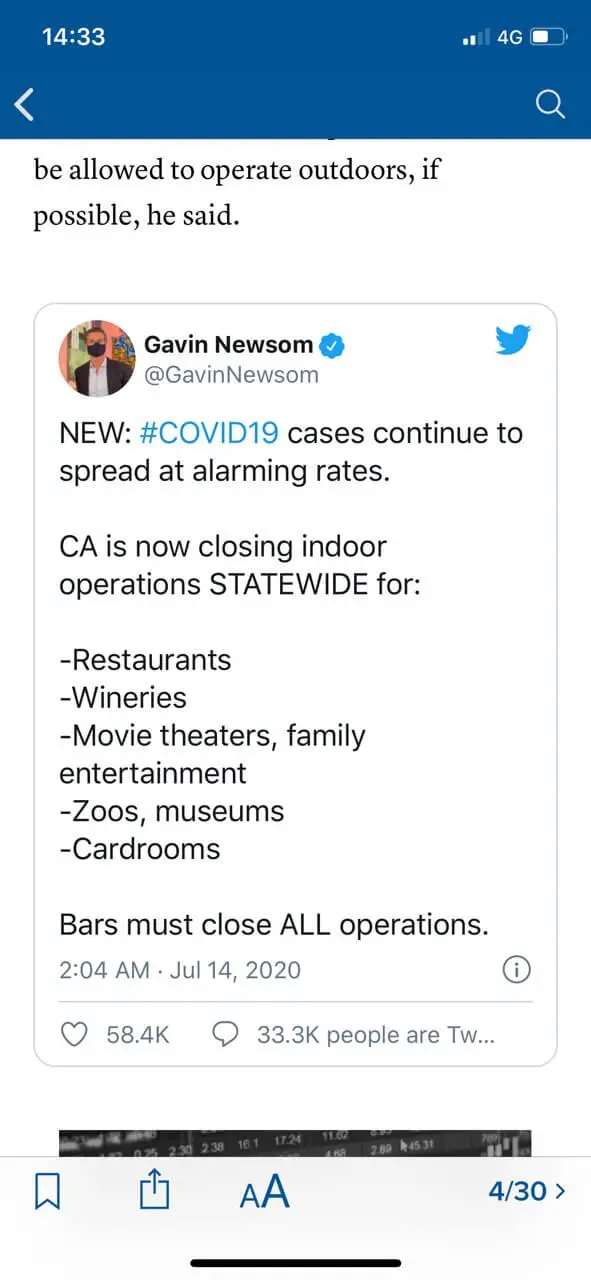The height and width of the screenshot is (1280, 591).
Task: Share the article with the share icon
Action: 155,1190
